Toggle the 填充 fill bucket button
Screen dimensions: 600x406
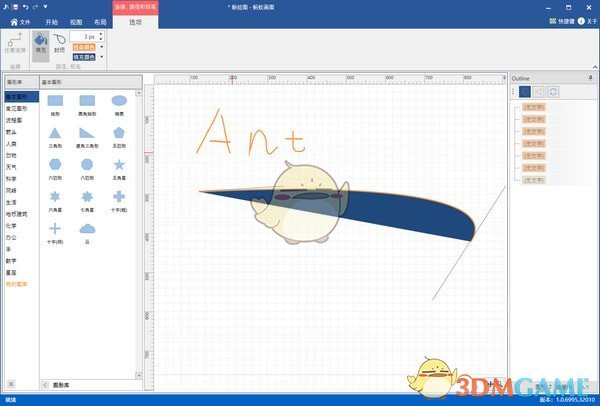click(x=41, y=44)
